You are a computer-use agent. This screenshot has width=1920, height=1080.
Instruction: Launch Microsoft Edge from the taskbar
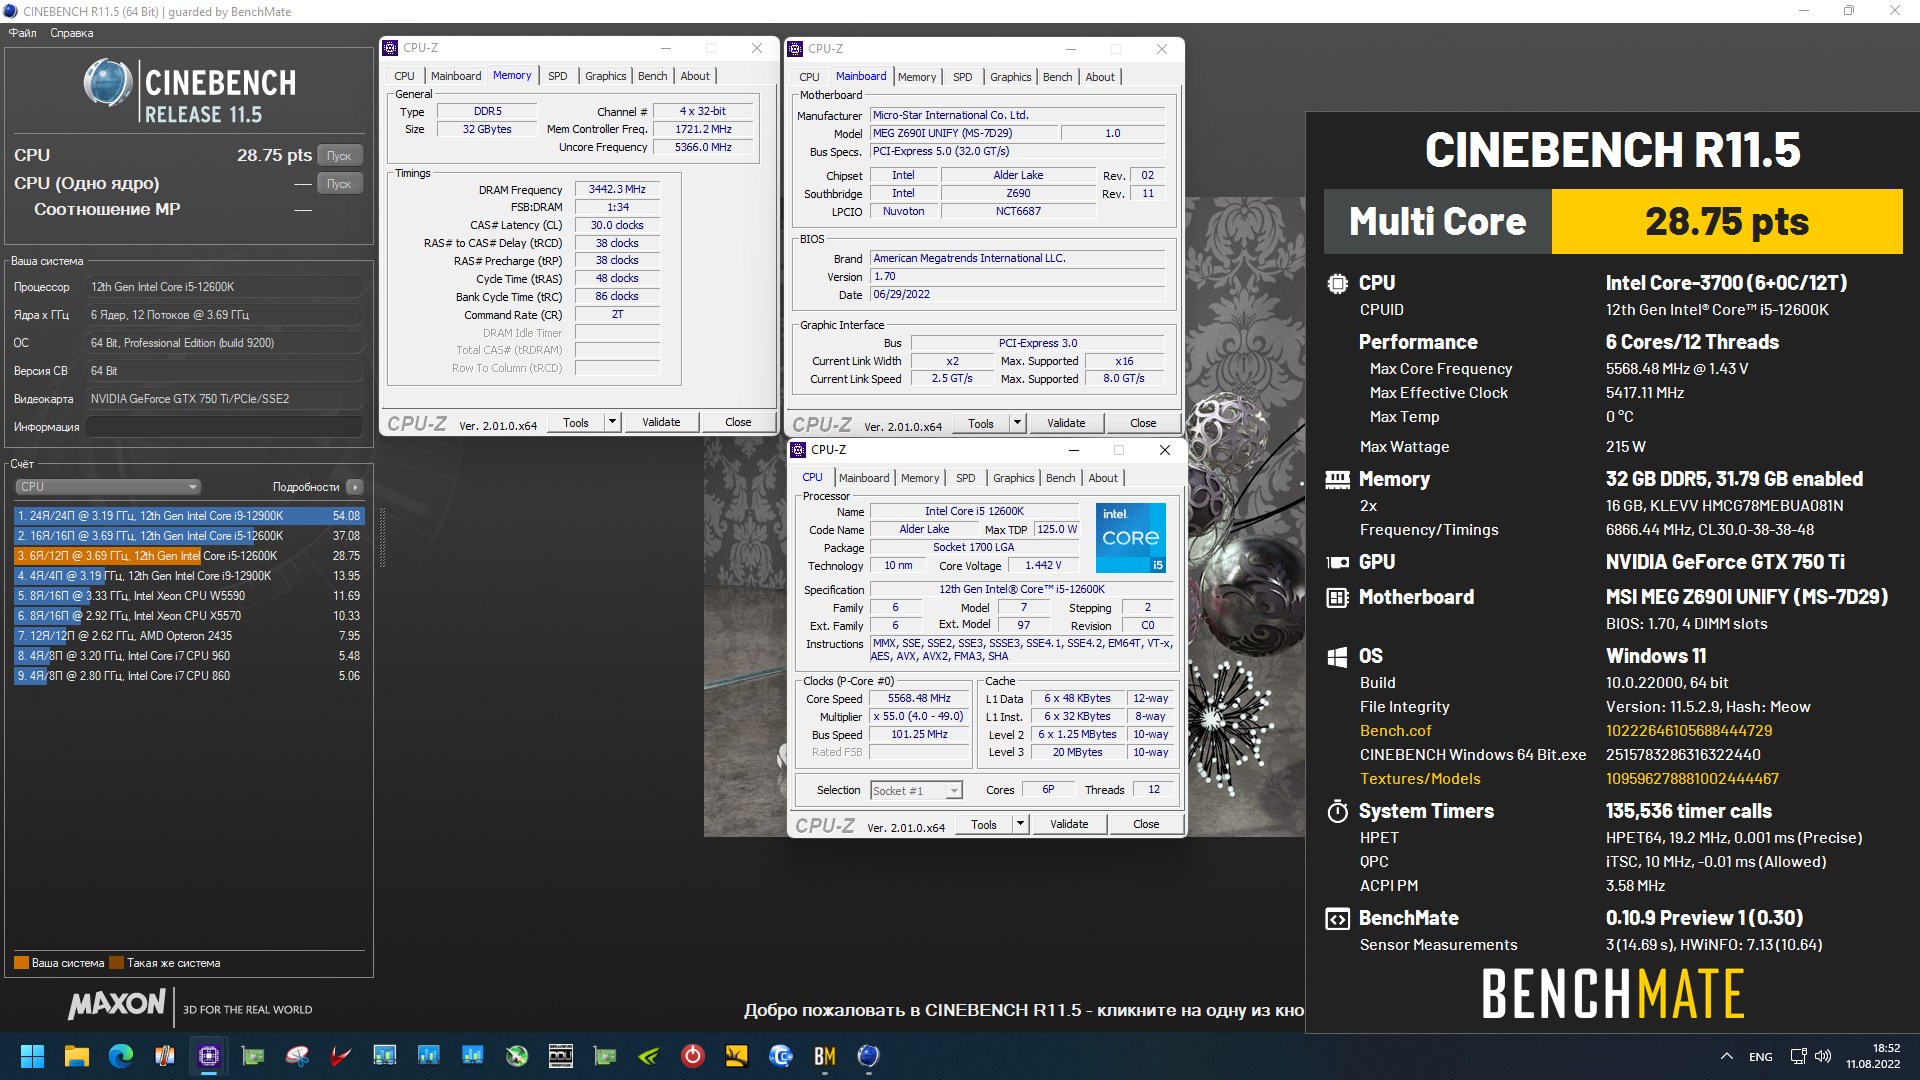click(x=121, y=1056)
